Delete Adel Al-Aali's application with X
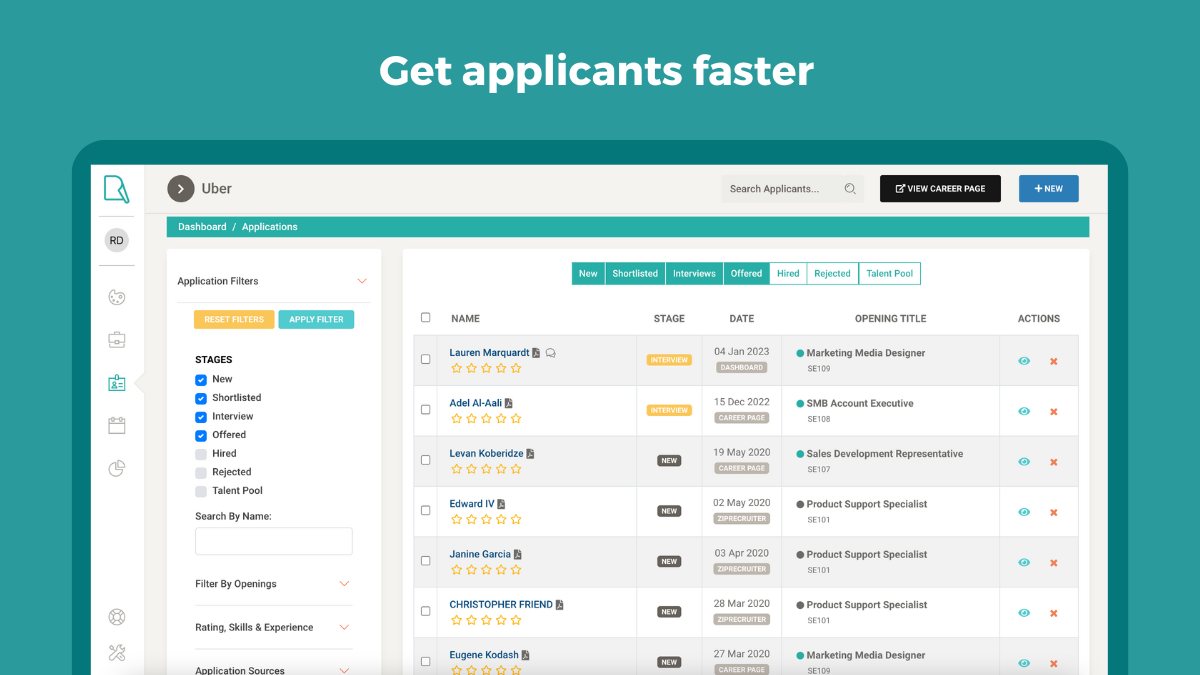The image size is (1200, 675). [1053, 411]
